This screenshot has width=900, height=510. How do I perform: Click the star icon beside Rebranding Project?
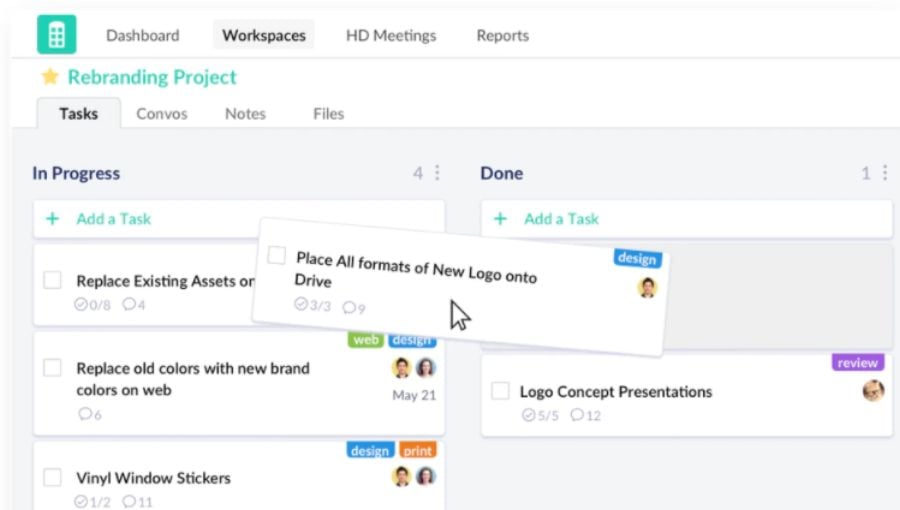click(x=50, y=77)
